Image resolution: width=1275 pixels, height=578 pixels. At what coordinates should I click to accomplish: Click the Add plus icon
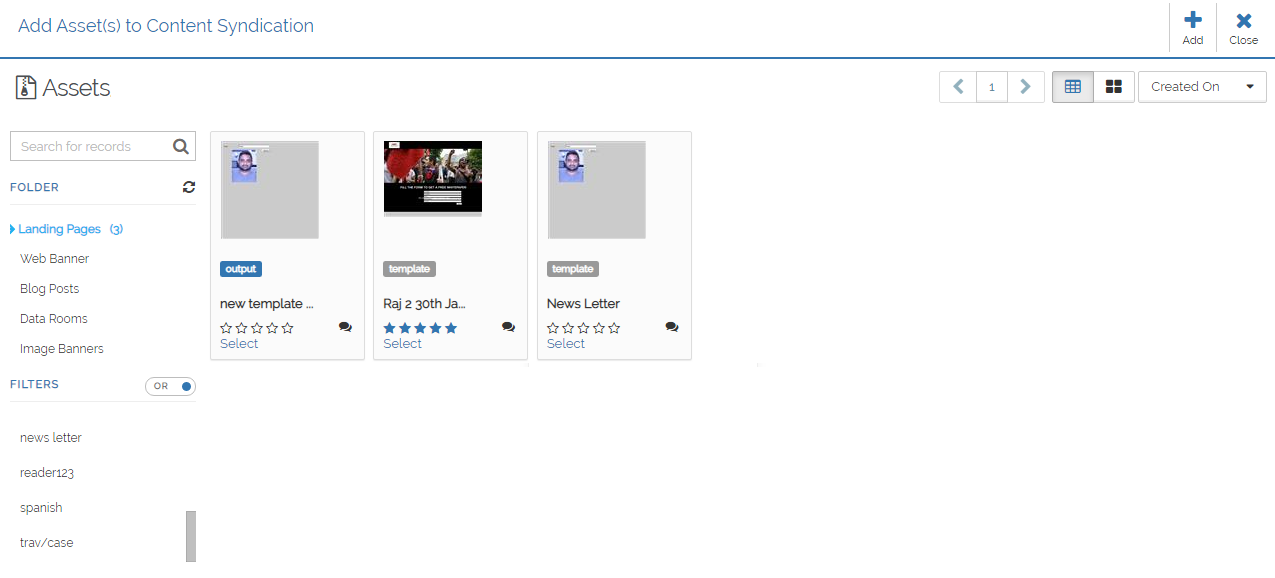click(1192, 20)
